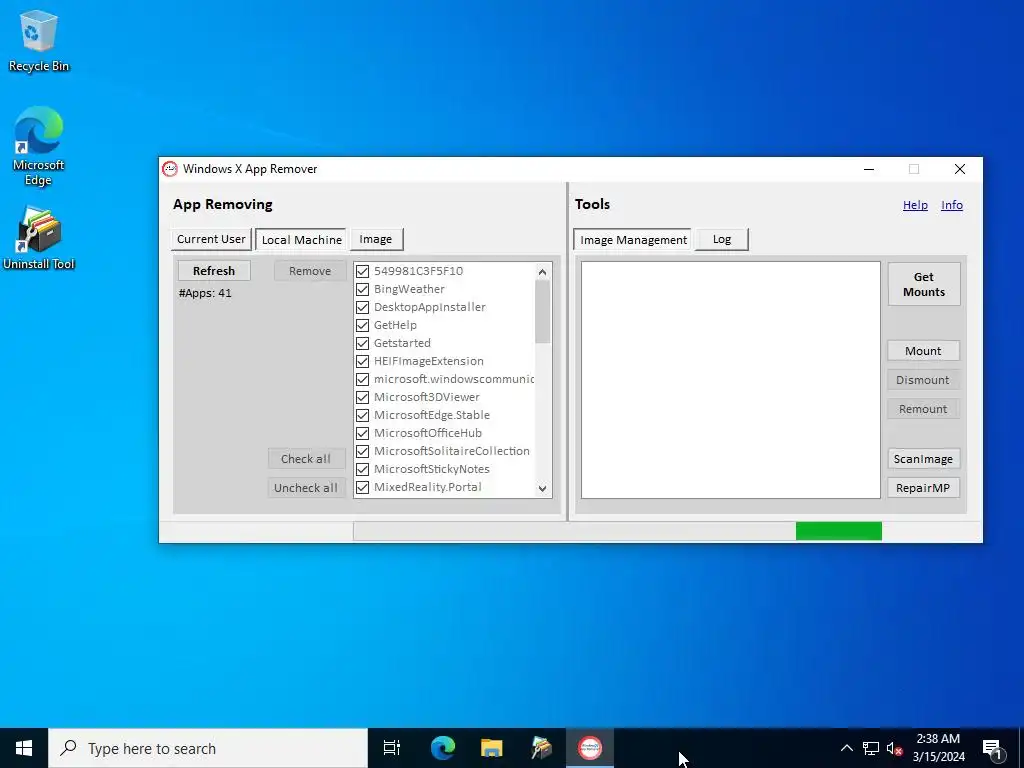Open the Help link

pyautogui.click(x=915, y=205)
